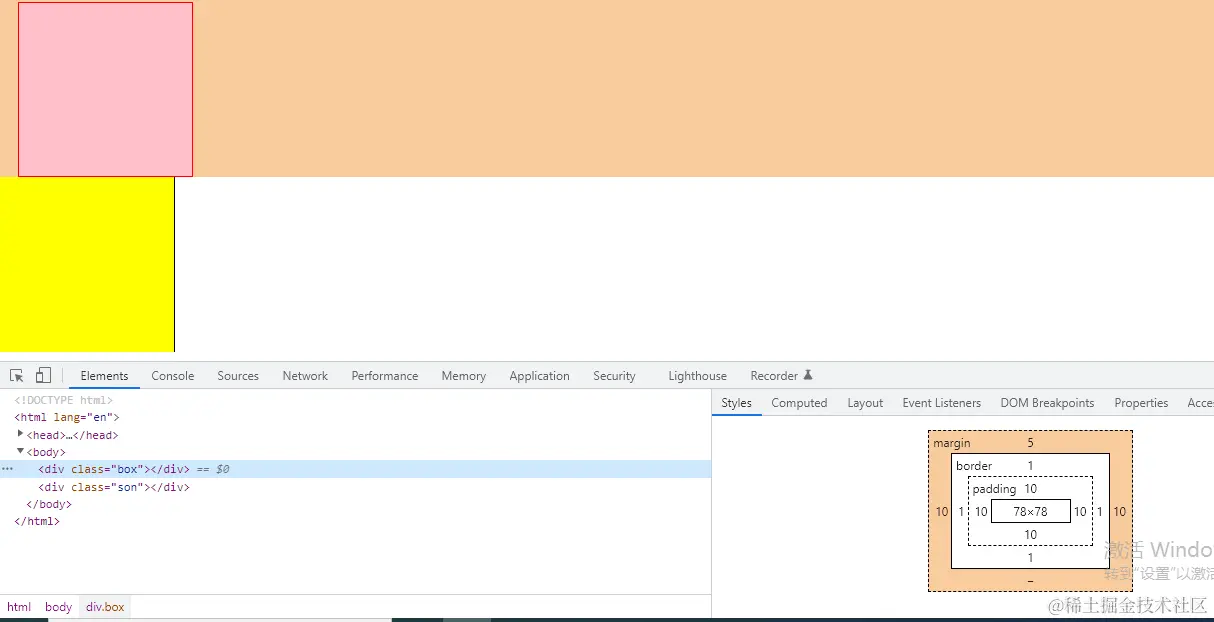Switch to the Memory tab
Image resolution: width=1214 pixels, height=622 pixels.
(x=464, y=376)
